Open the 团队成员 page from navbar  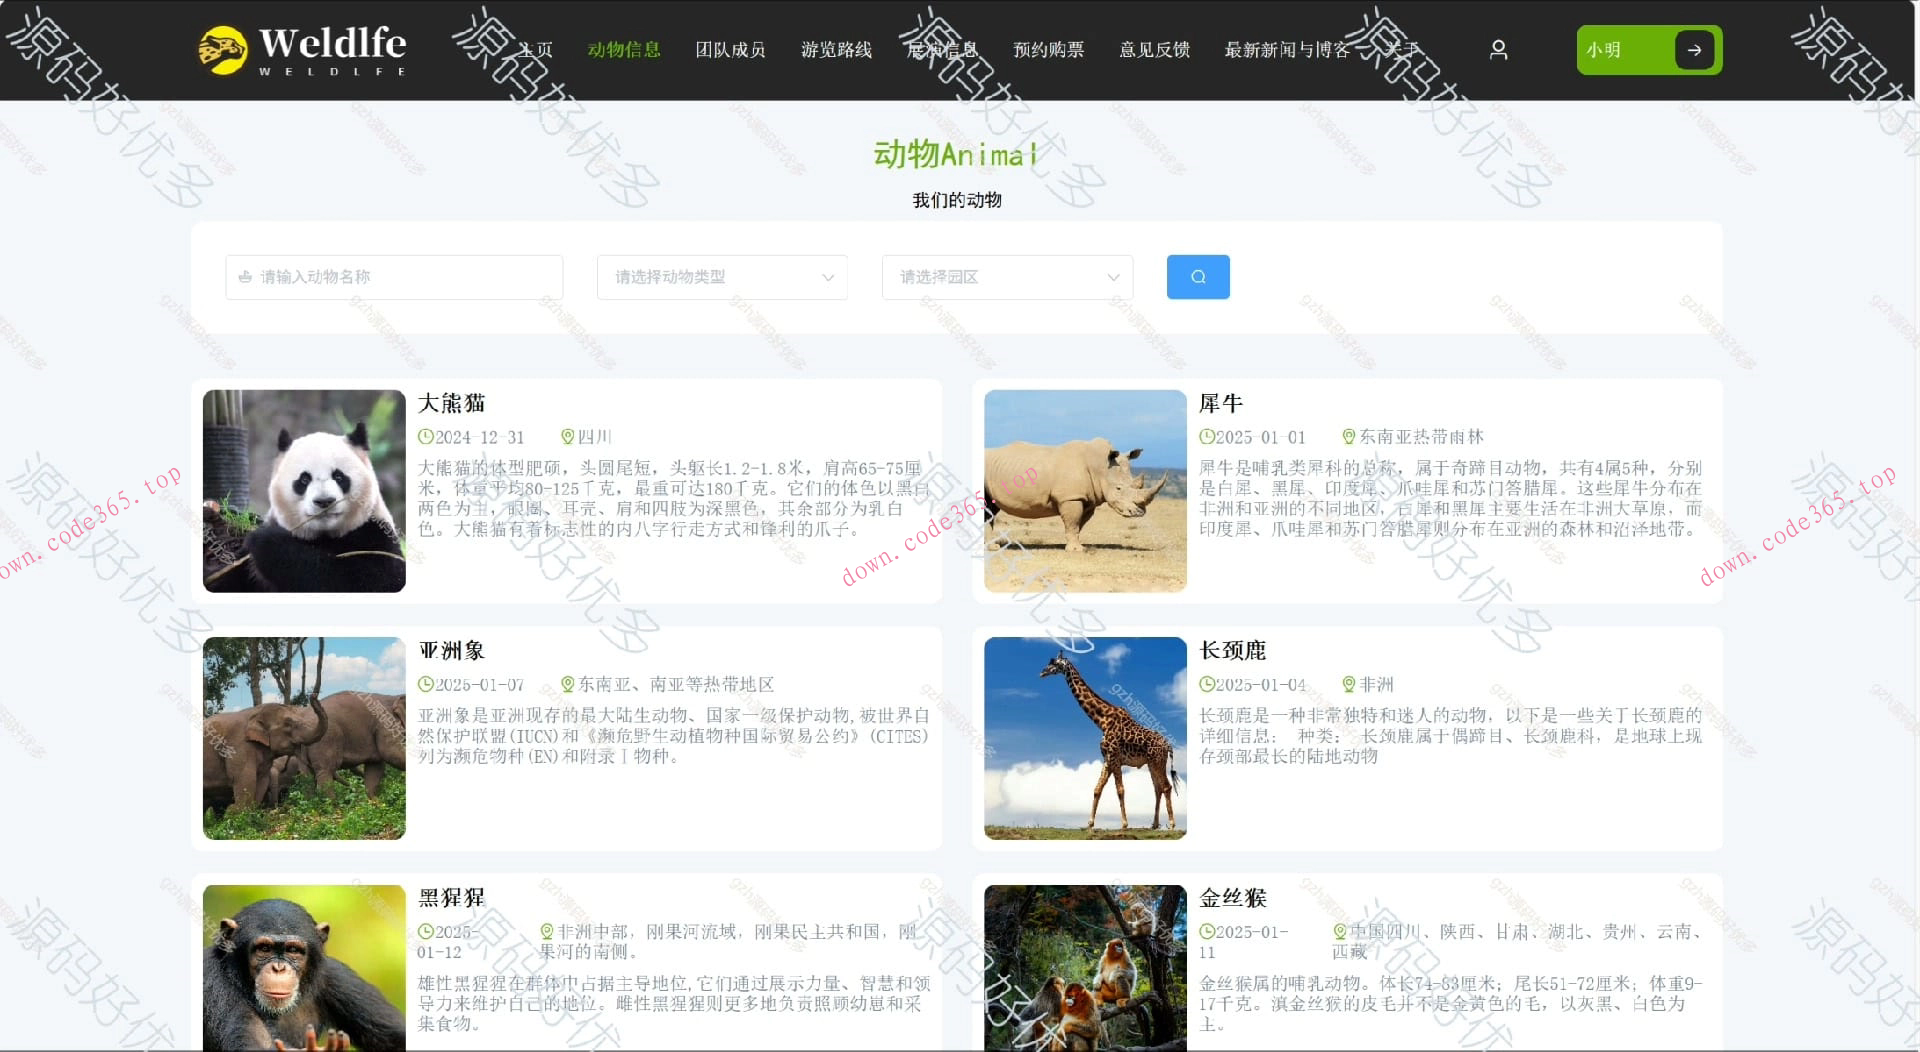[x=730, y=49]
